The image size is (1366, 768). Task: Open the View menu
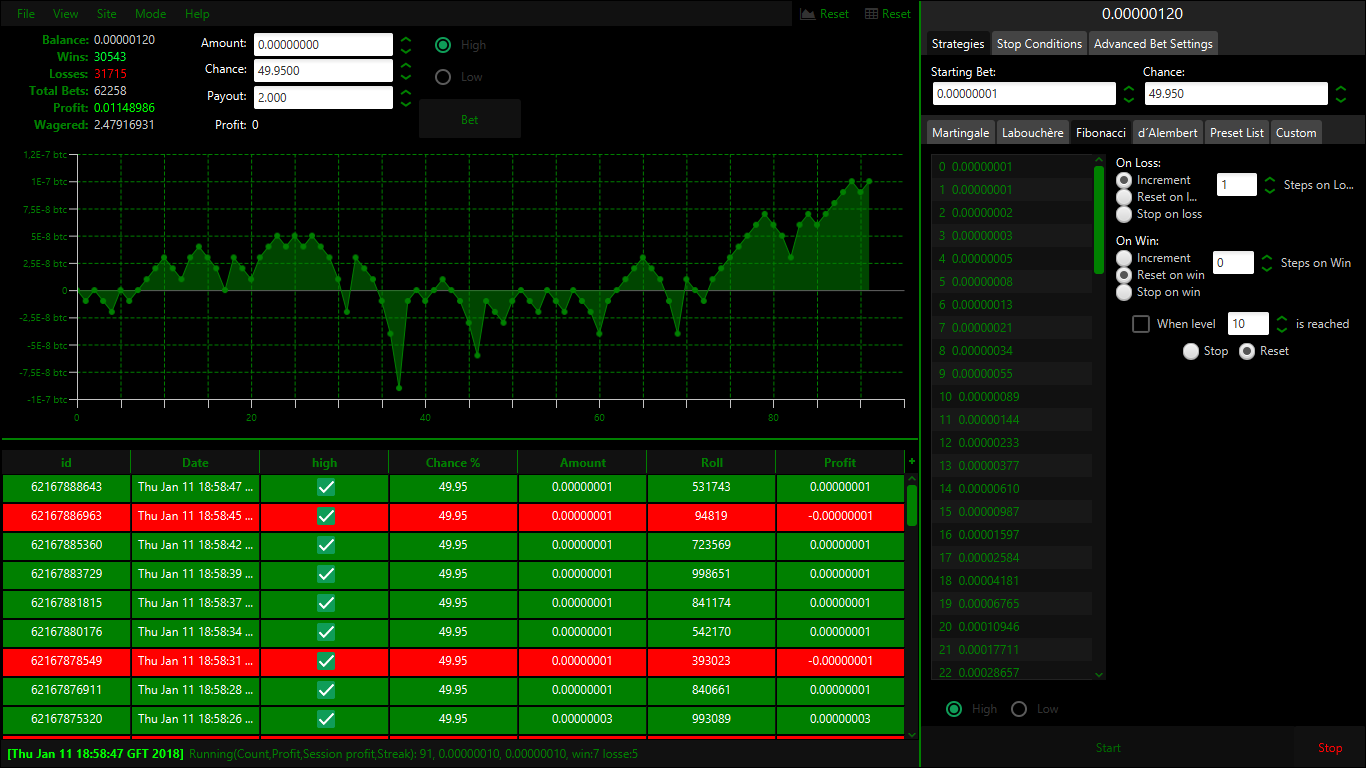point(66,14)
